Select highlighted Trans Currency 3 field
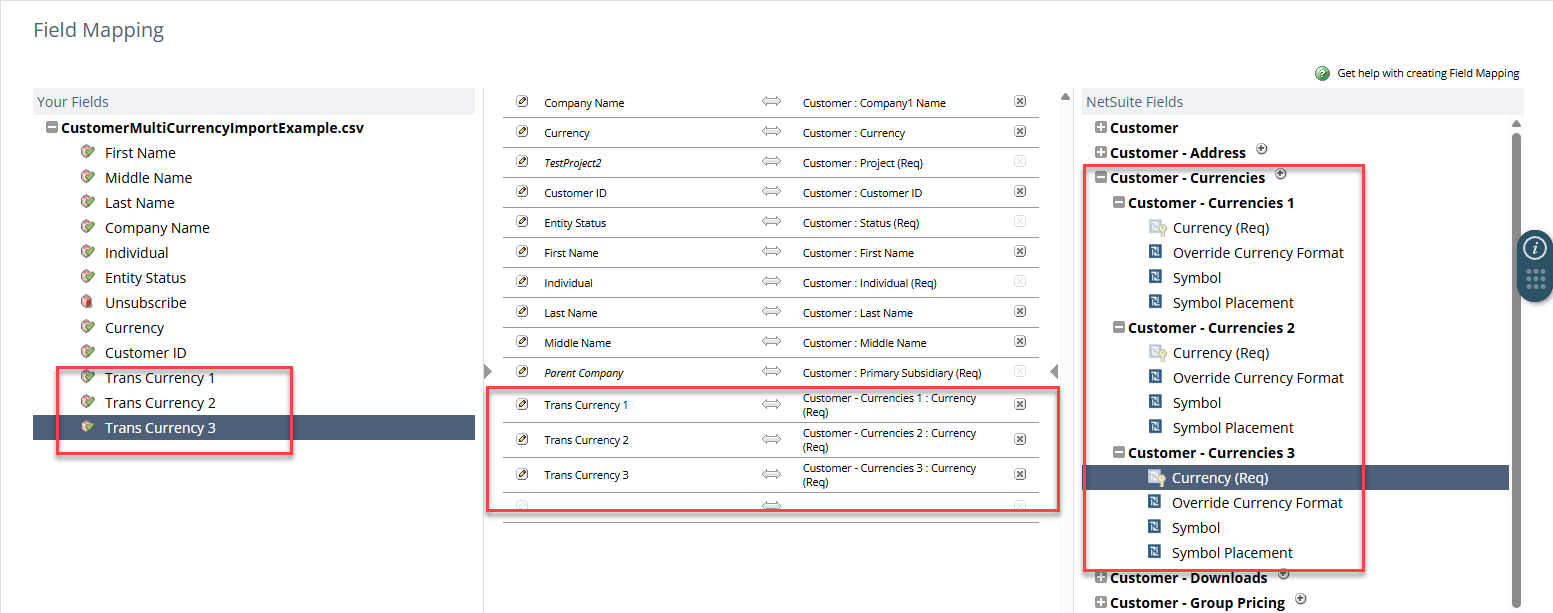This screenshot has height=613, width=1553. (254, 428)
